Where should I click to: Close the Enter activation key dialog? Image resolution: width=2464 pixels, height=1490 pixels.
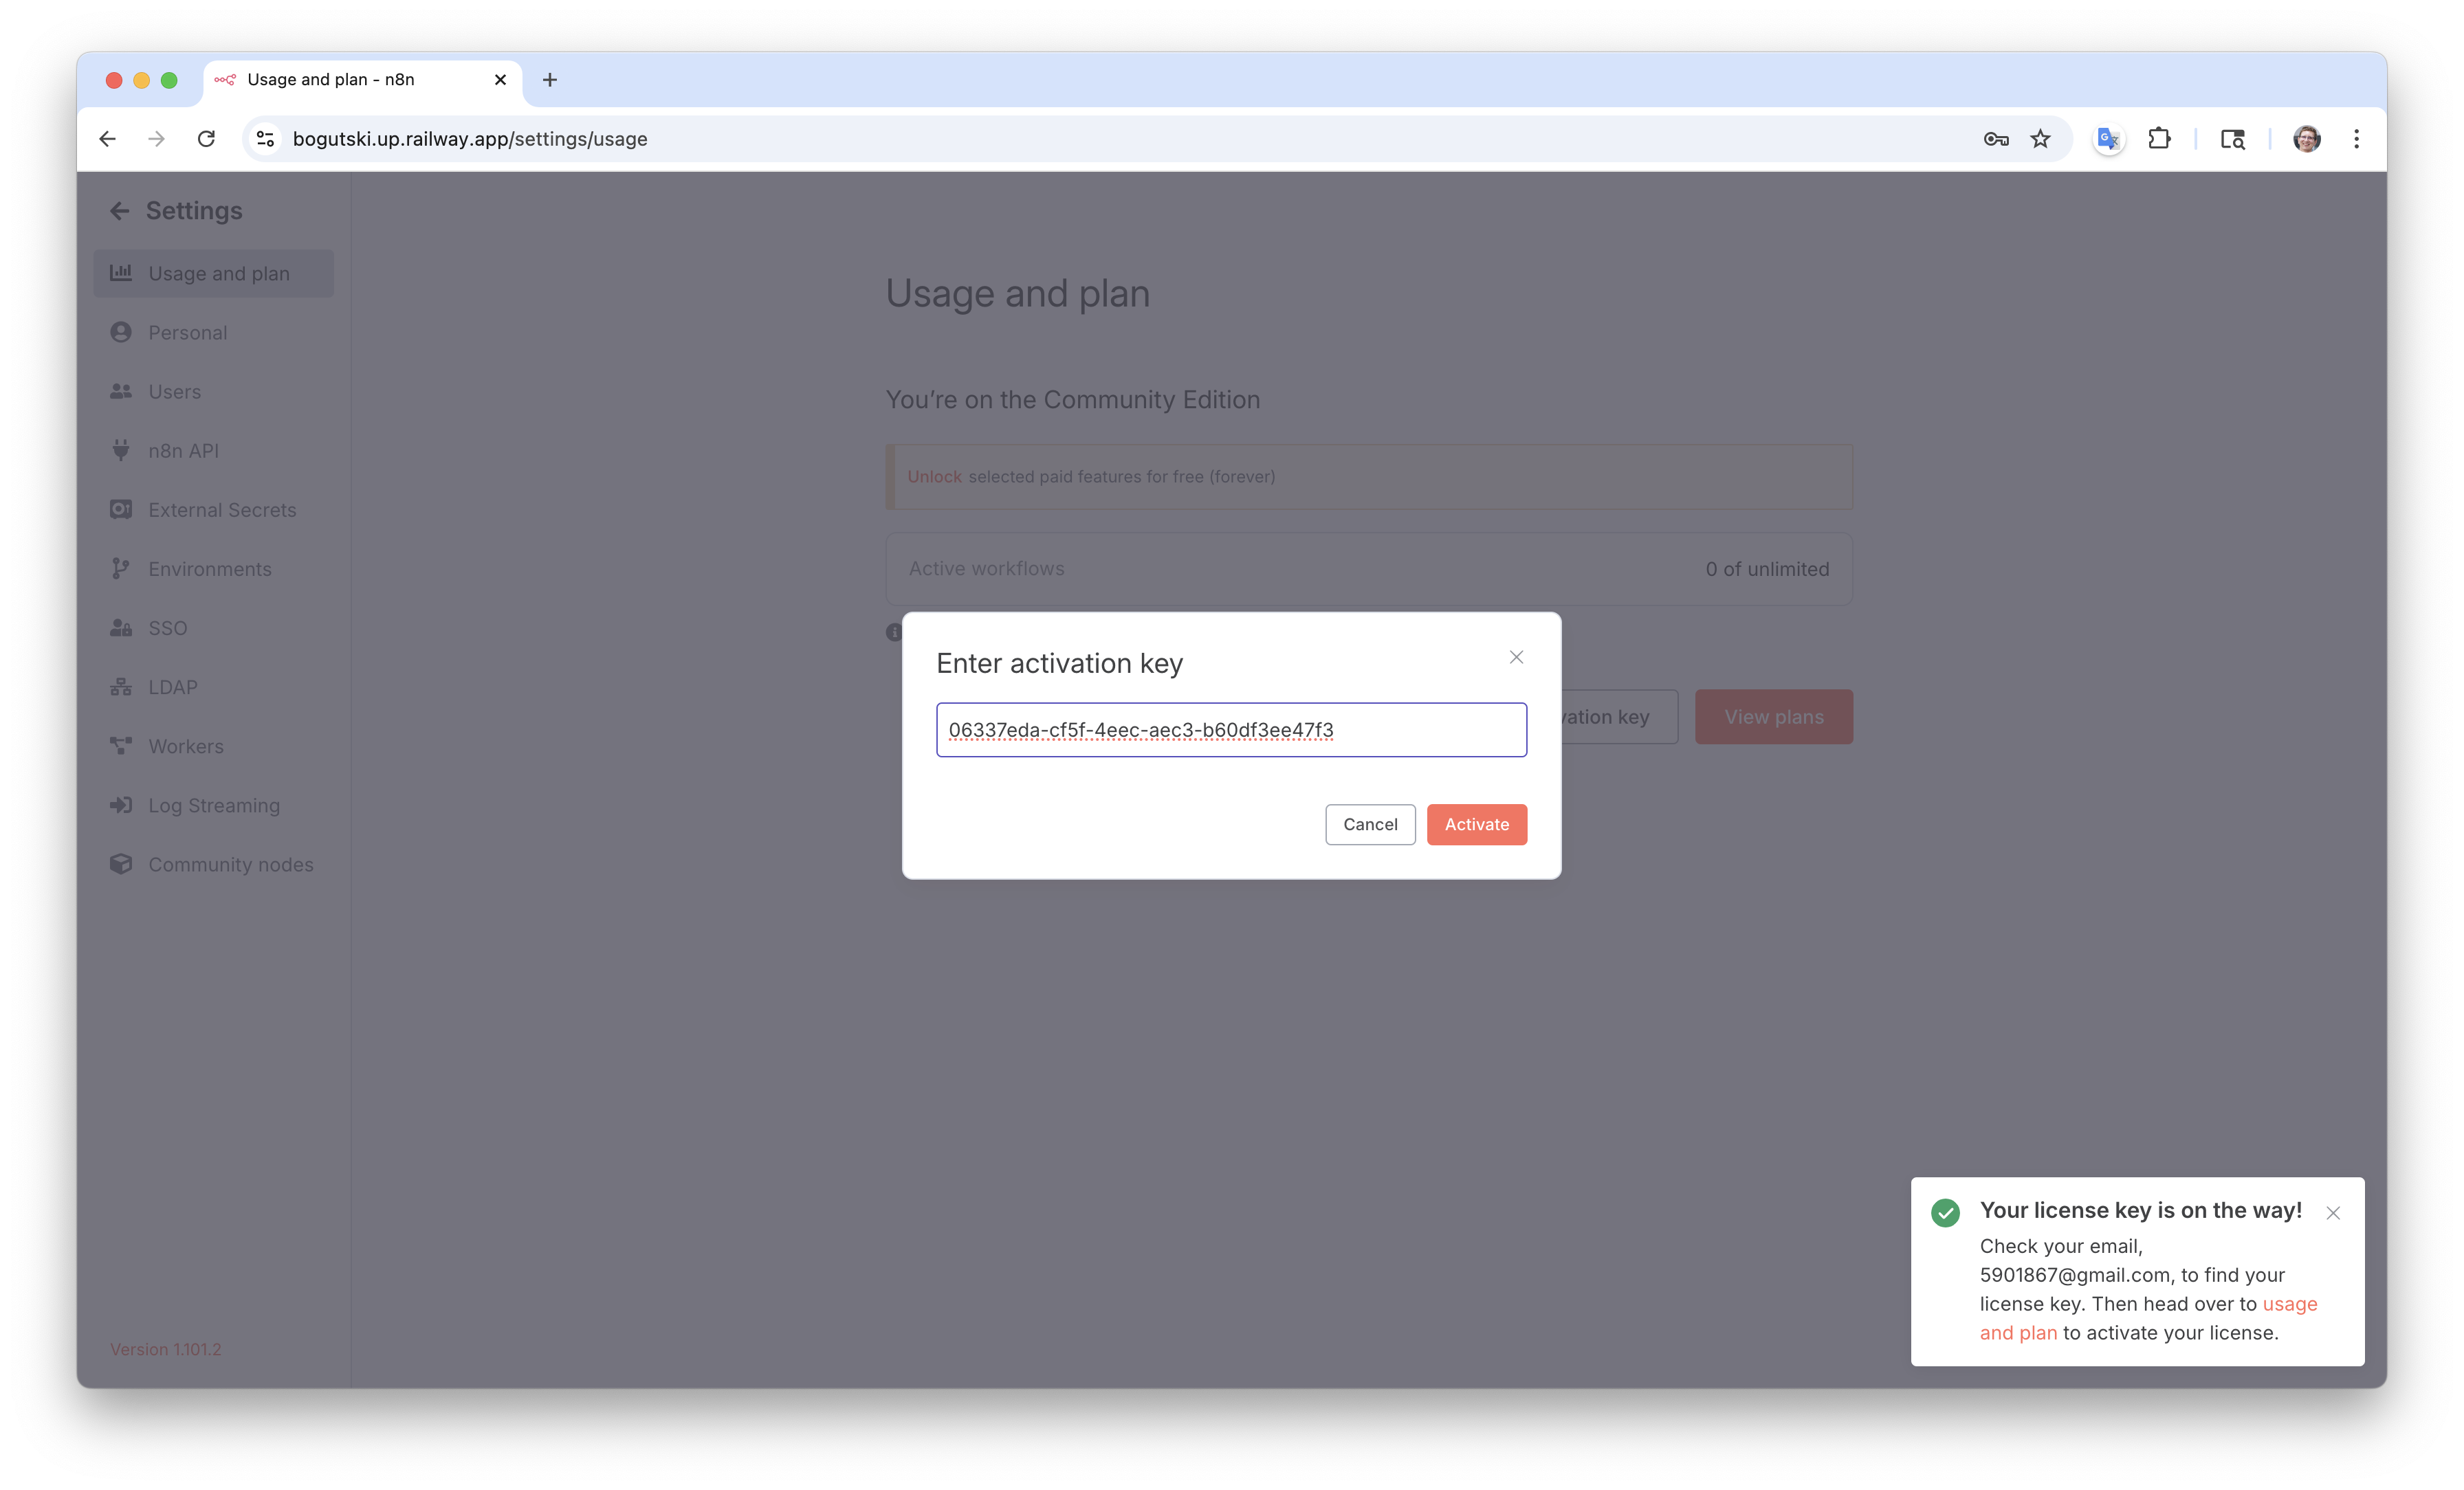click(1516, 657)
